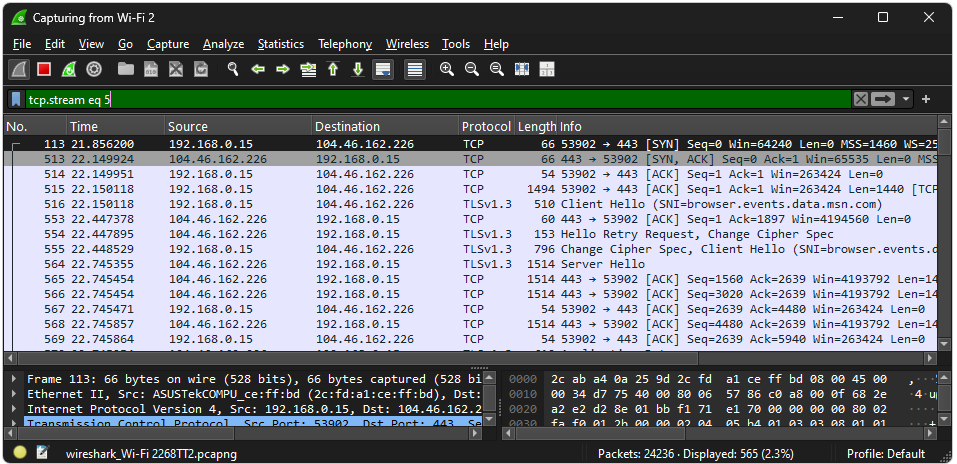
Task: Click the Find a packet magnifier
Action: point(233,69)
